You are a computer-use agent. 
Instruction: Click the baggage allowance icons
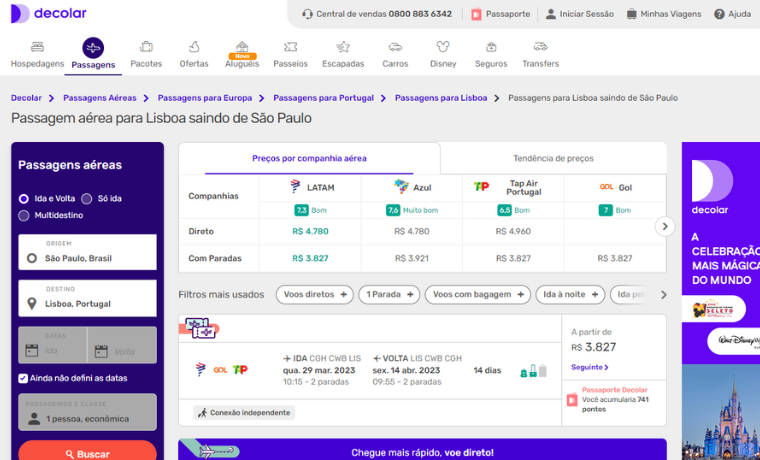point(533,371)
